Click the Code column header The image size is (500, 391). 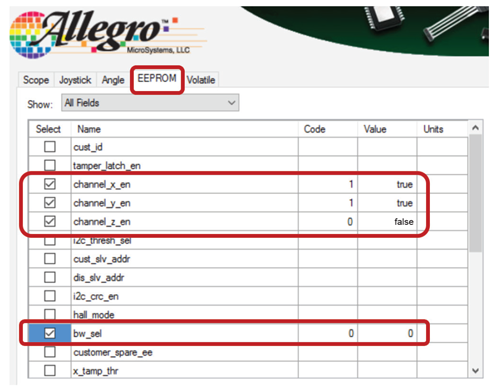coord(328,129)
